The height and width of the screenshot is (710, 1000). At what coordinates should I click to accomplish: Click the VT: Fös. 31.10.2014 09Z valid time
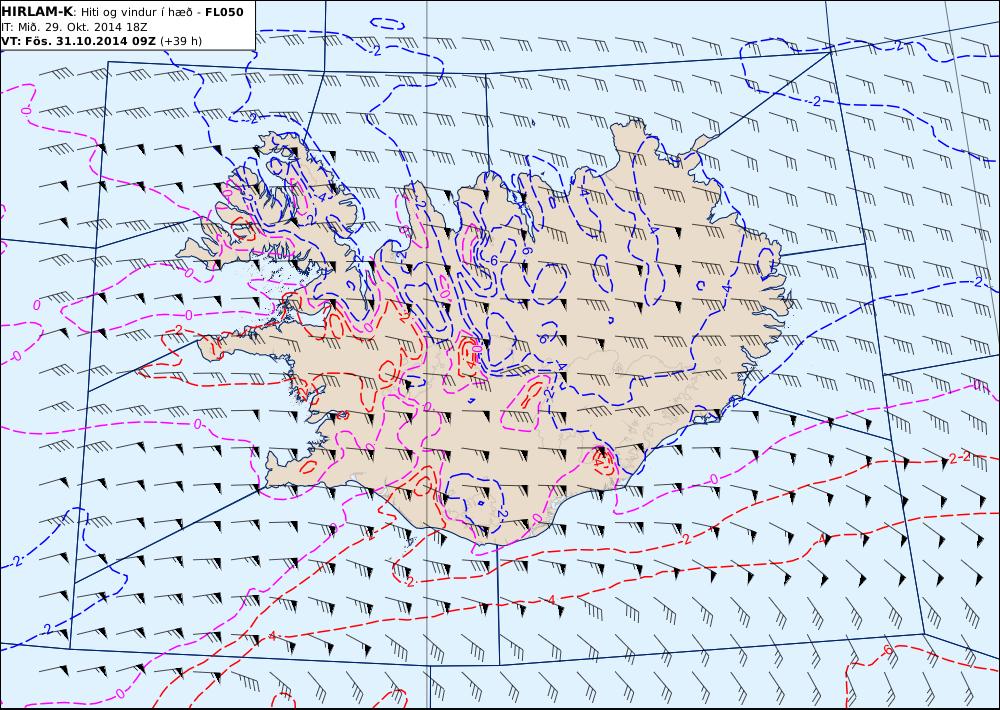(79, 41)
